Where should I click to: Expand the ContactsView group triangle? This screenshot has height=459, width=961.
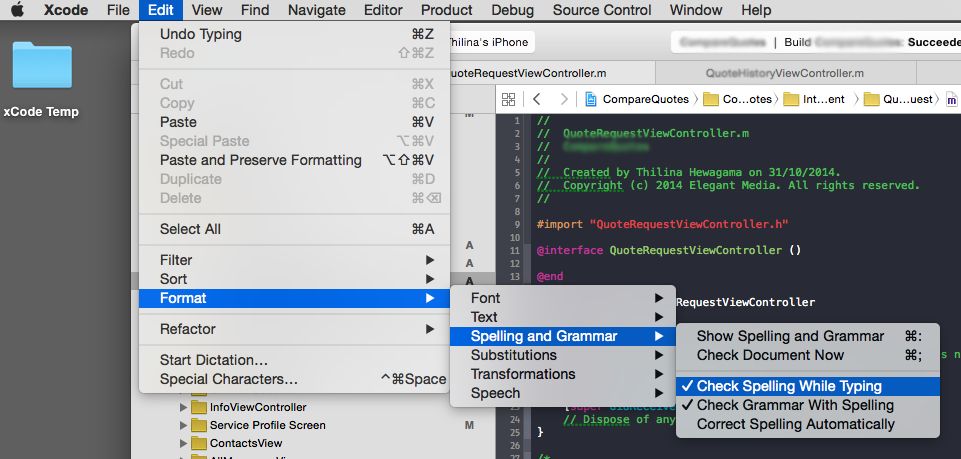point(183,443)
